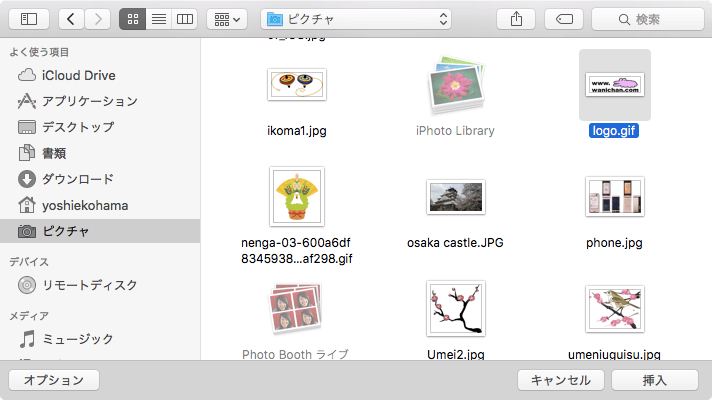The width and height of the screenshot is (712, 400).
Task: Toggle the sidebar visibility button
Action: click(28, 18)
